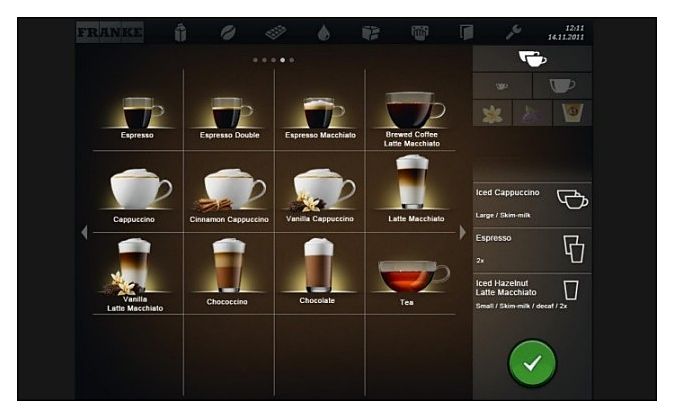The height and width of the screenshot is (418, 674).
Task: Jump to the first page indicator dot
Action: coord(255,60)
